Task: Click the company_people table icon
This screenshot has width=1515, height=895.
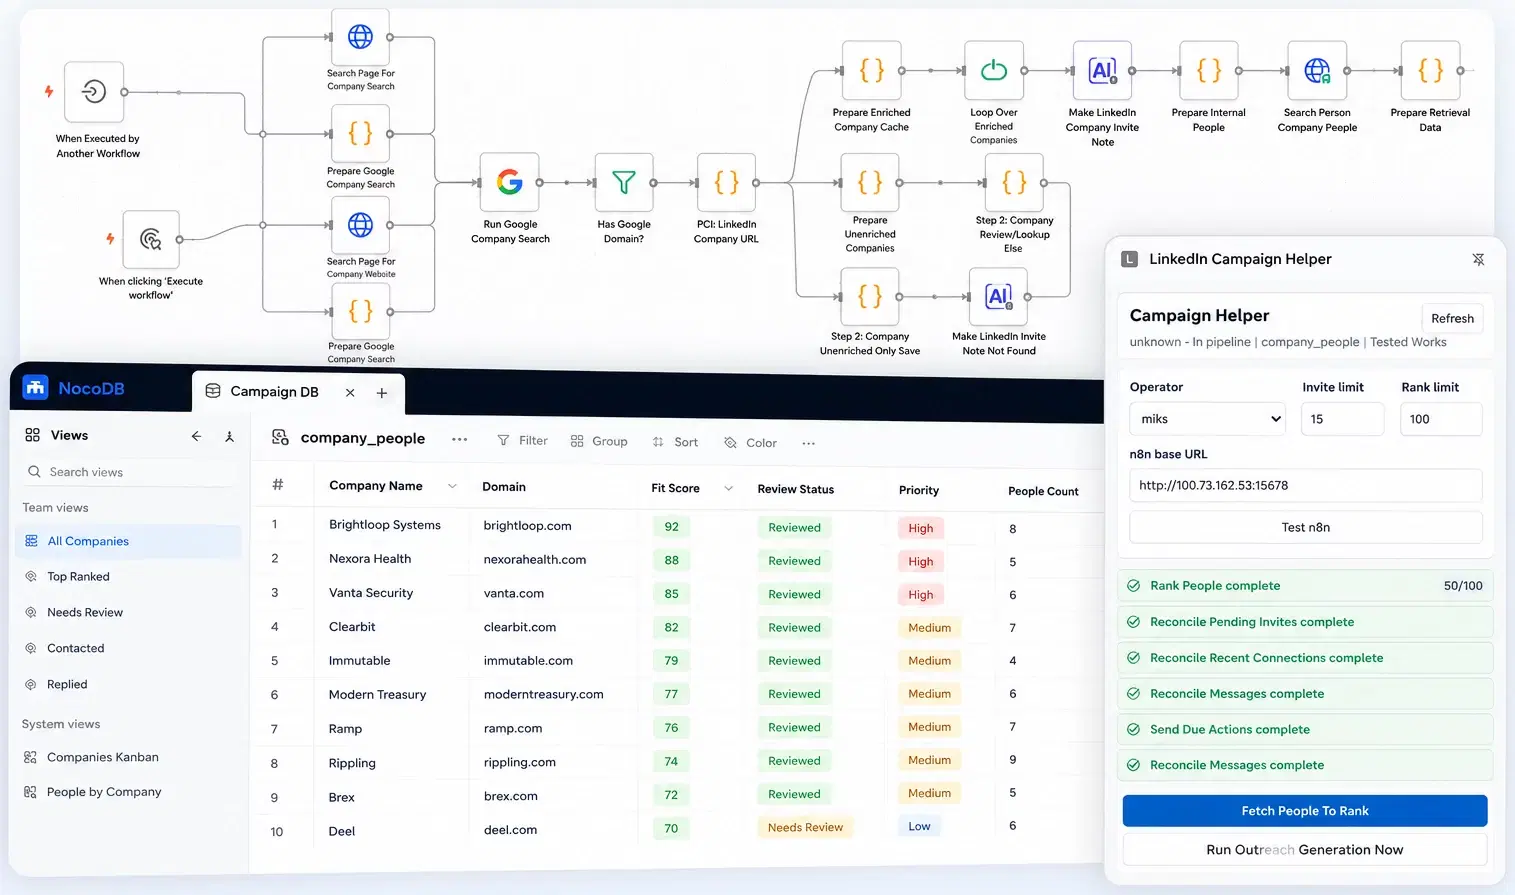Action: (281, 438)
